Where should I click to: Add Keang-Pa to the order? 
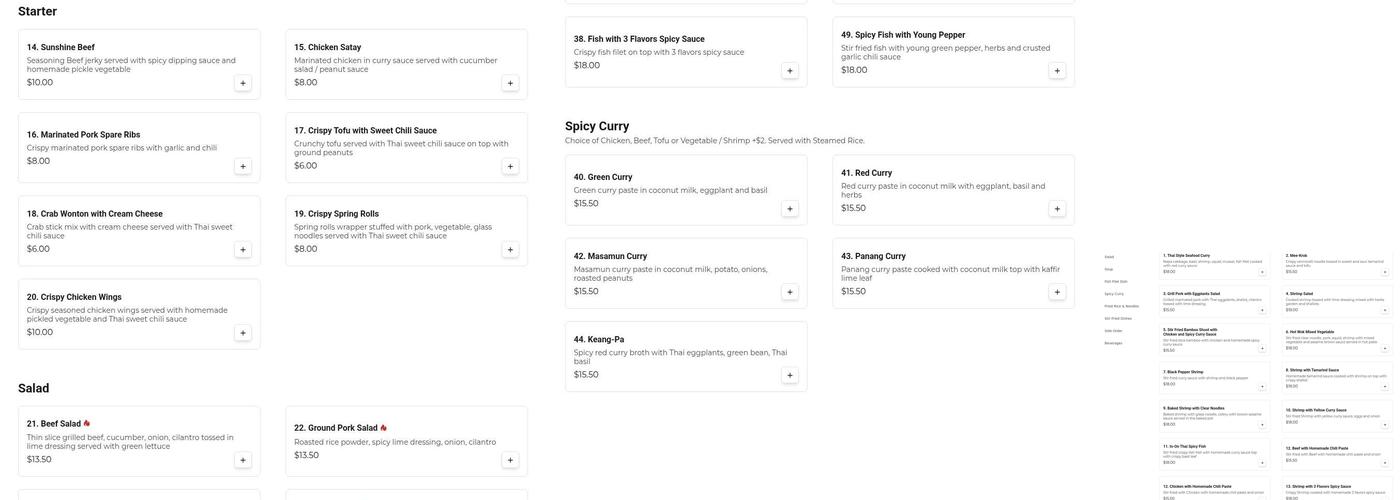[x=789, y=376]
